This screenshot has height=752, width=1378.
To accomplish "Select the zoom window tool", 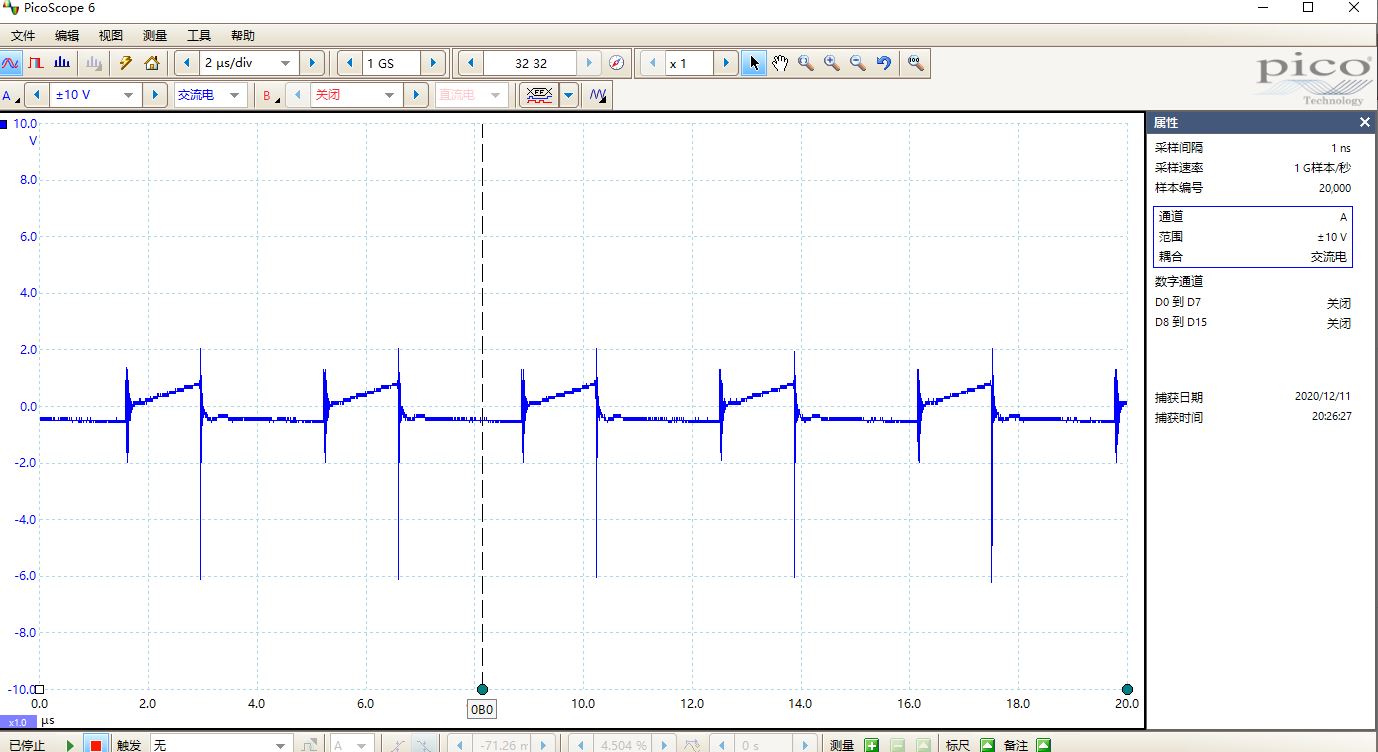I will click(x=806, y=63).
